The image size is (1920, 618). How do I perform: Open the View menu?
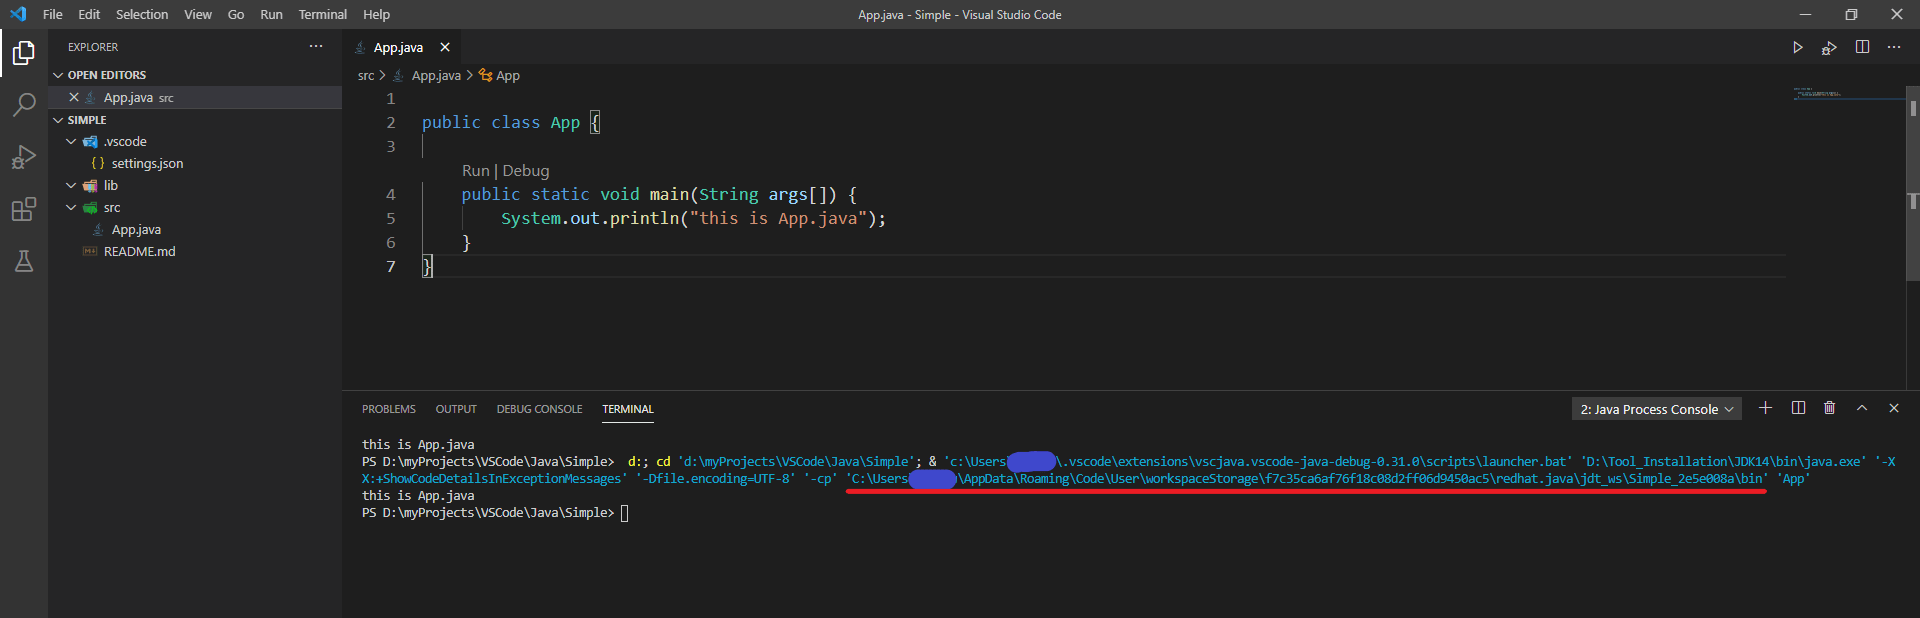pos(198,14)
